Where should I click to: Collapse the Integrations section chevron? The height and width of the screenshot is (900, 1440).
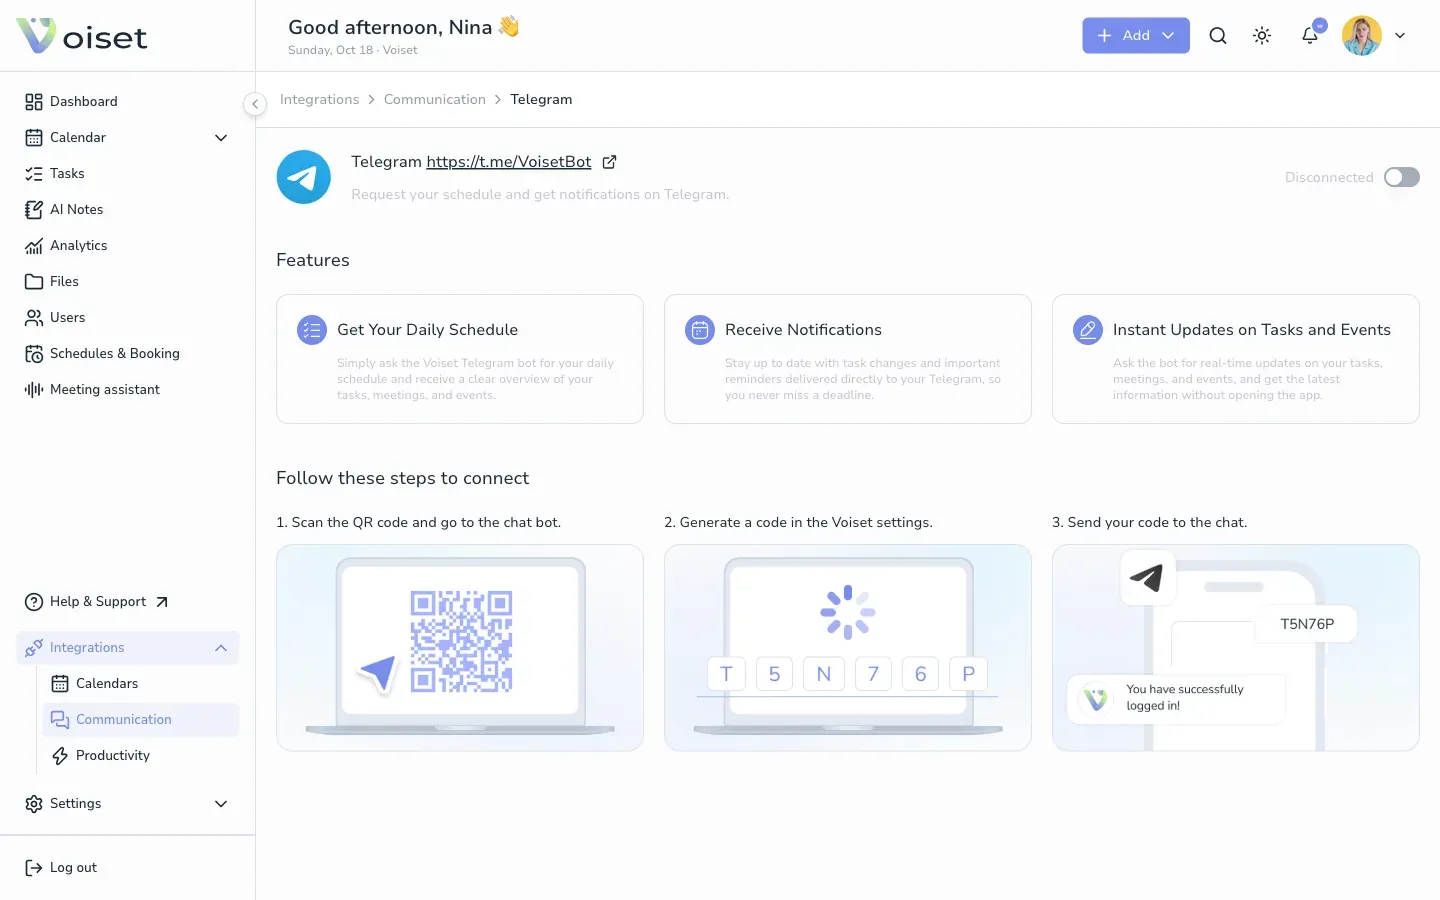(x=221, y=648)
